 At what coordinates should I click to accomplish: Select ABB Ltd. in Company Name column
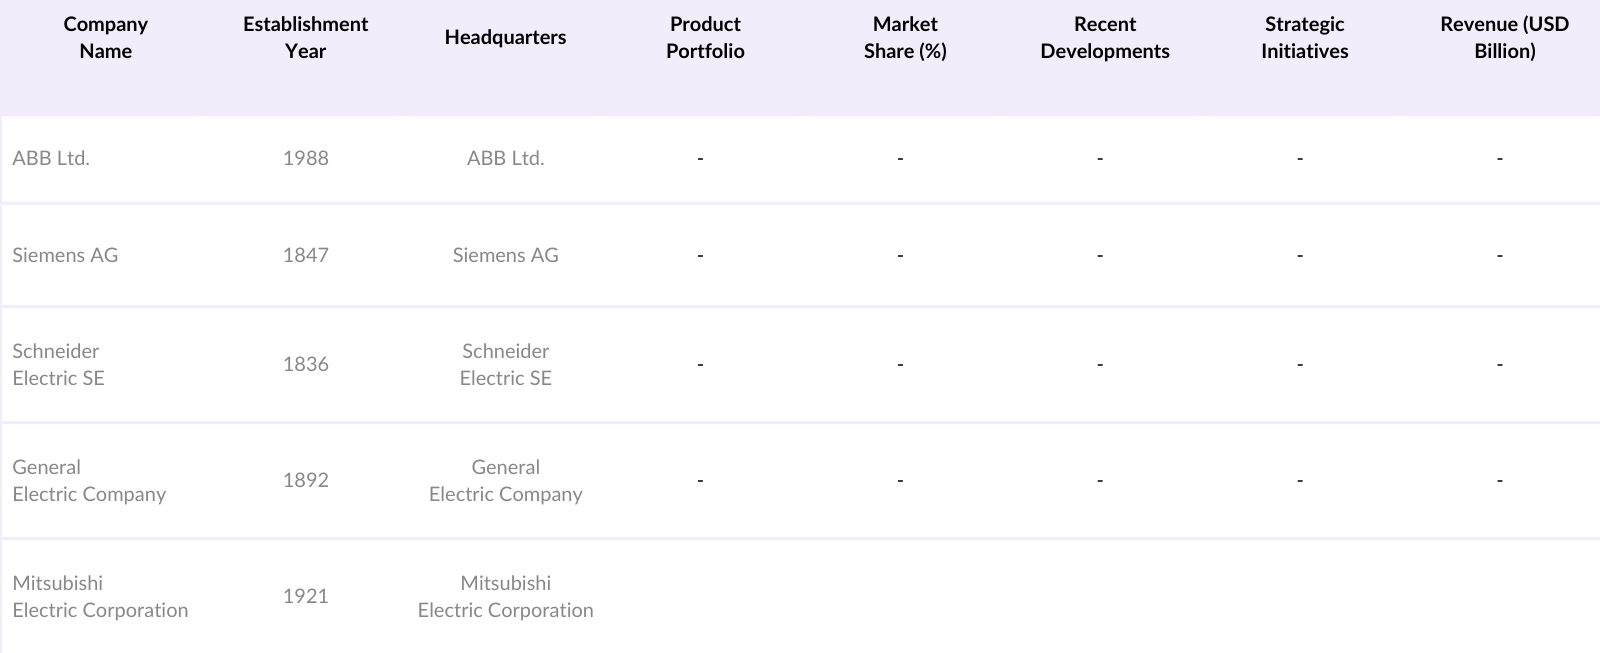(51, 158)
